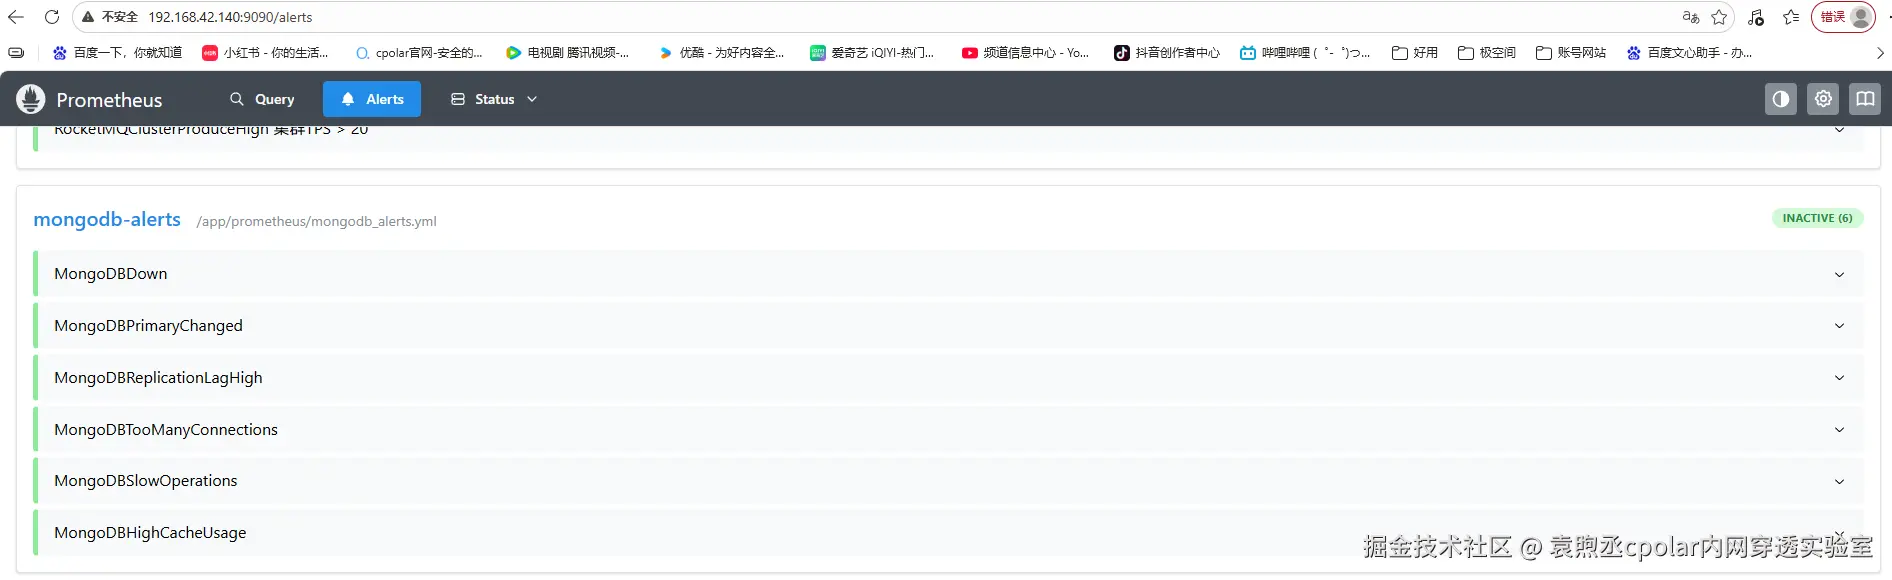Show more bookmarks overflow chevron

pyautogui.click(x=1880, y=53)
